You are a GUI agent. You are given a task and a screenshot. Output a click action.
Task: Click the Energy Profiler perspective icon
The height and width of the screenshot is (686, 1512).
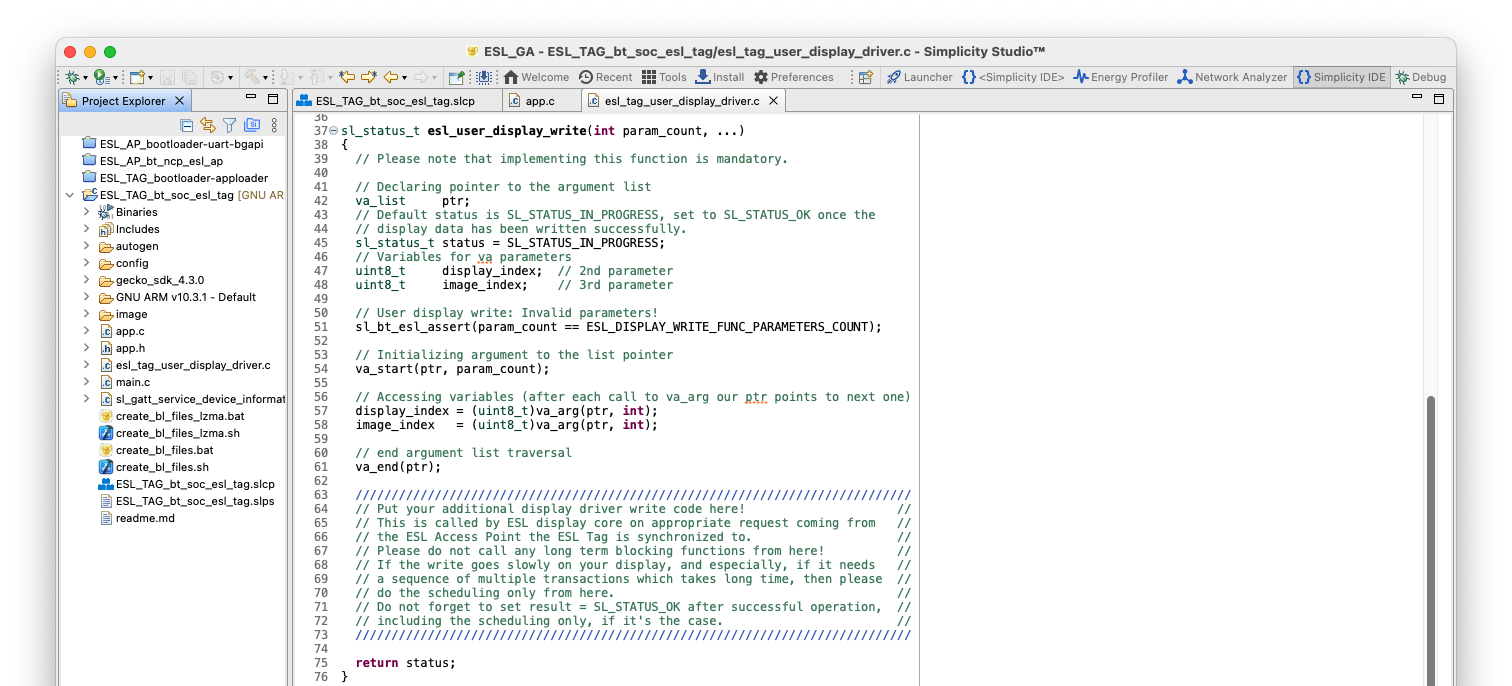pos(1120,76)
